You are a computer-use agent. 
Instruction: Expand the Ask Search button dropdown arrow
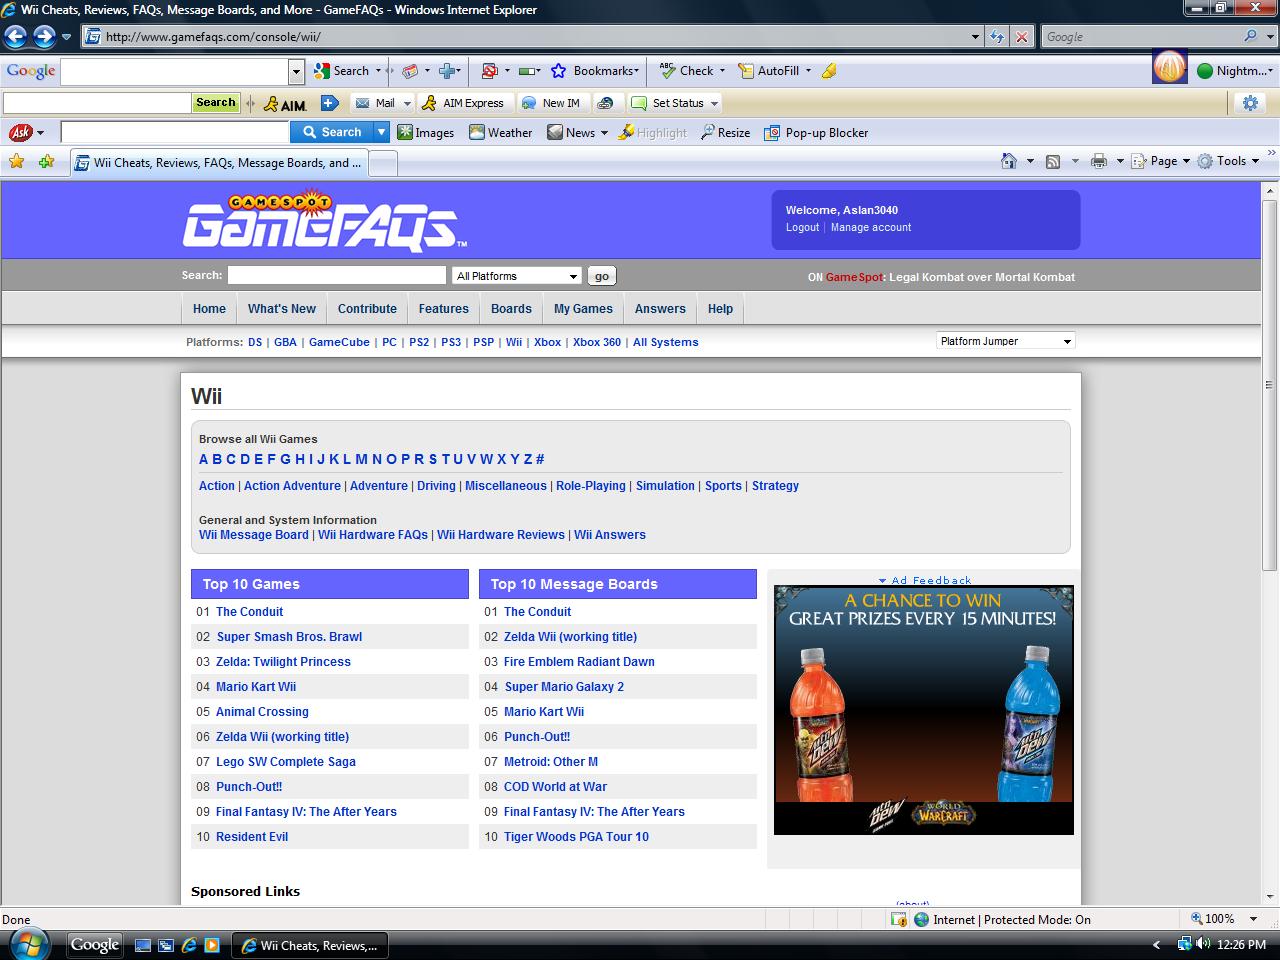(x=381, y=132)
